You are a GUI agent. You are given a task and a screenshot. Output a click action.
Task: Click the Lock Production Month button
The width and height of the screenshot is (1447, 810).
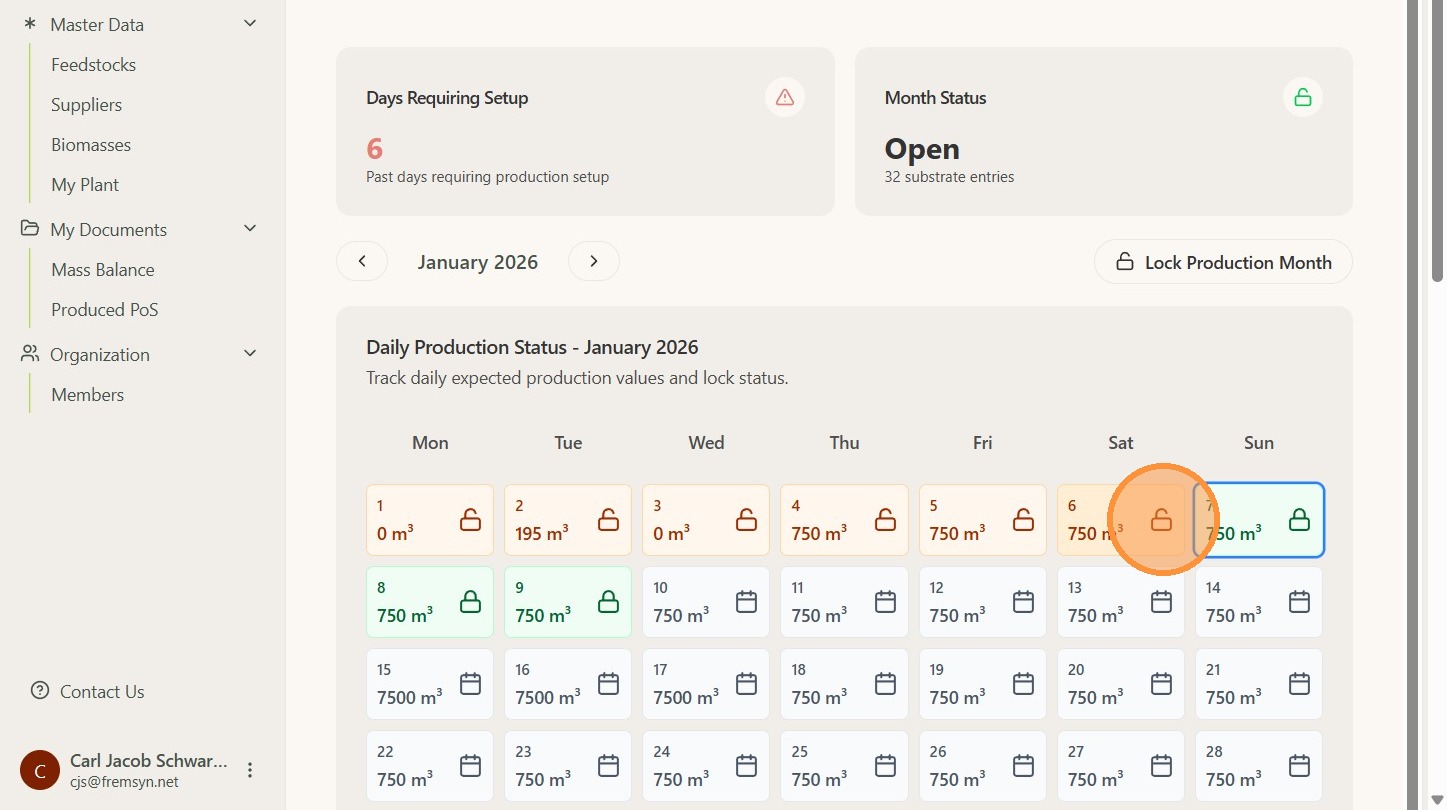coord(1222,262)
